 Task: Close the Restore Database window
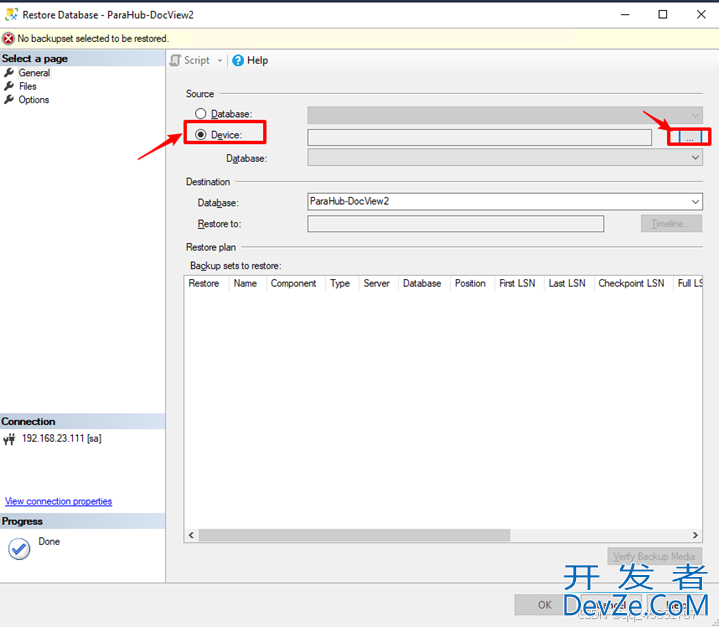coord(701,15)
